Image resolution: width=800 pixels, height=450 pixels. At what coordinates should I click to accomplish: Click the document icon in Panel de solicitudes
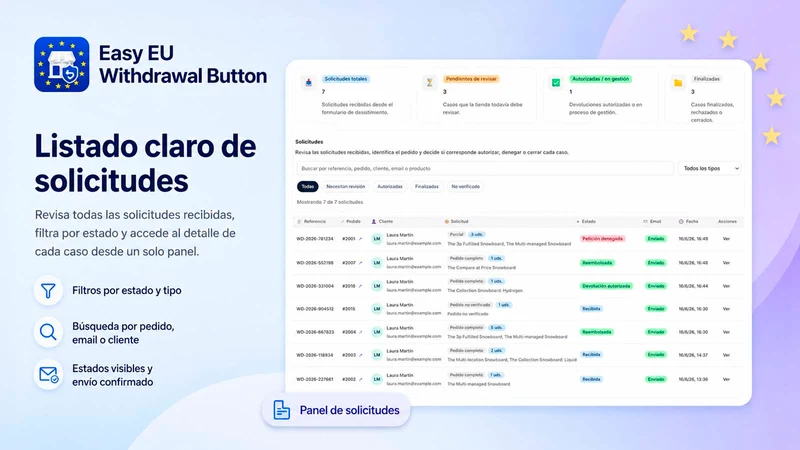pos(281,410)
